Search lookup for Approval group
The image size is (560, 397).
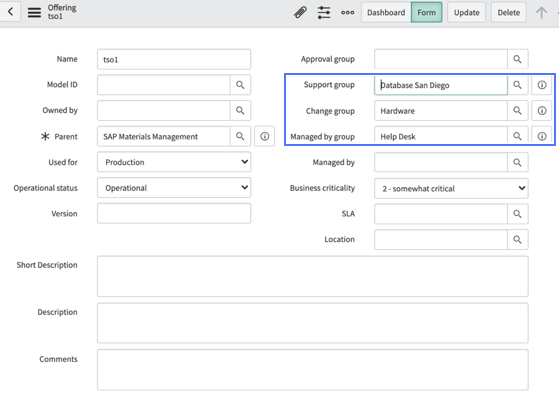coord(518,59)
